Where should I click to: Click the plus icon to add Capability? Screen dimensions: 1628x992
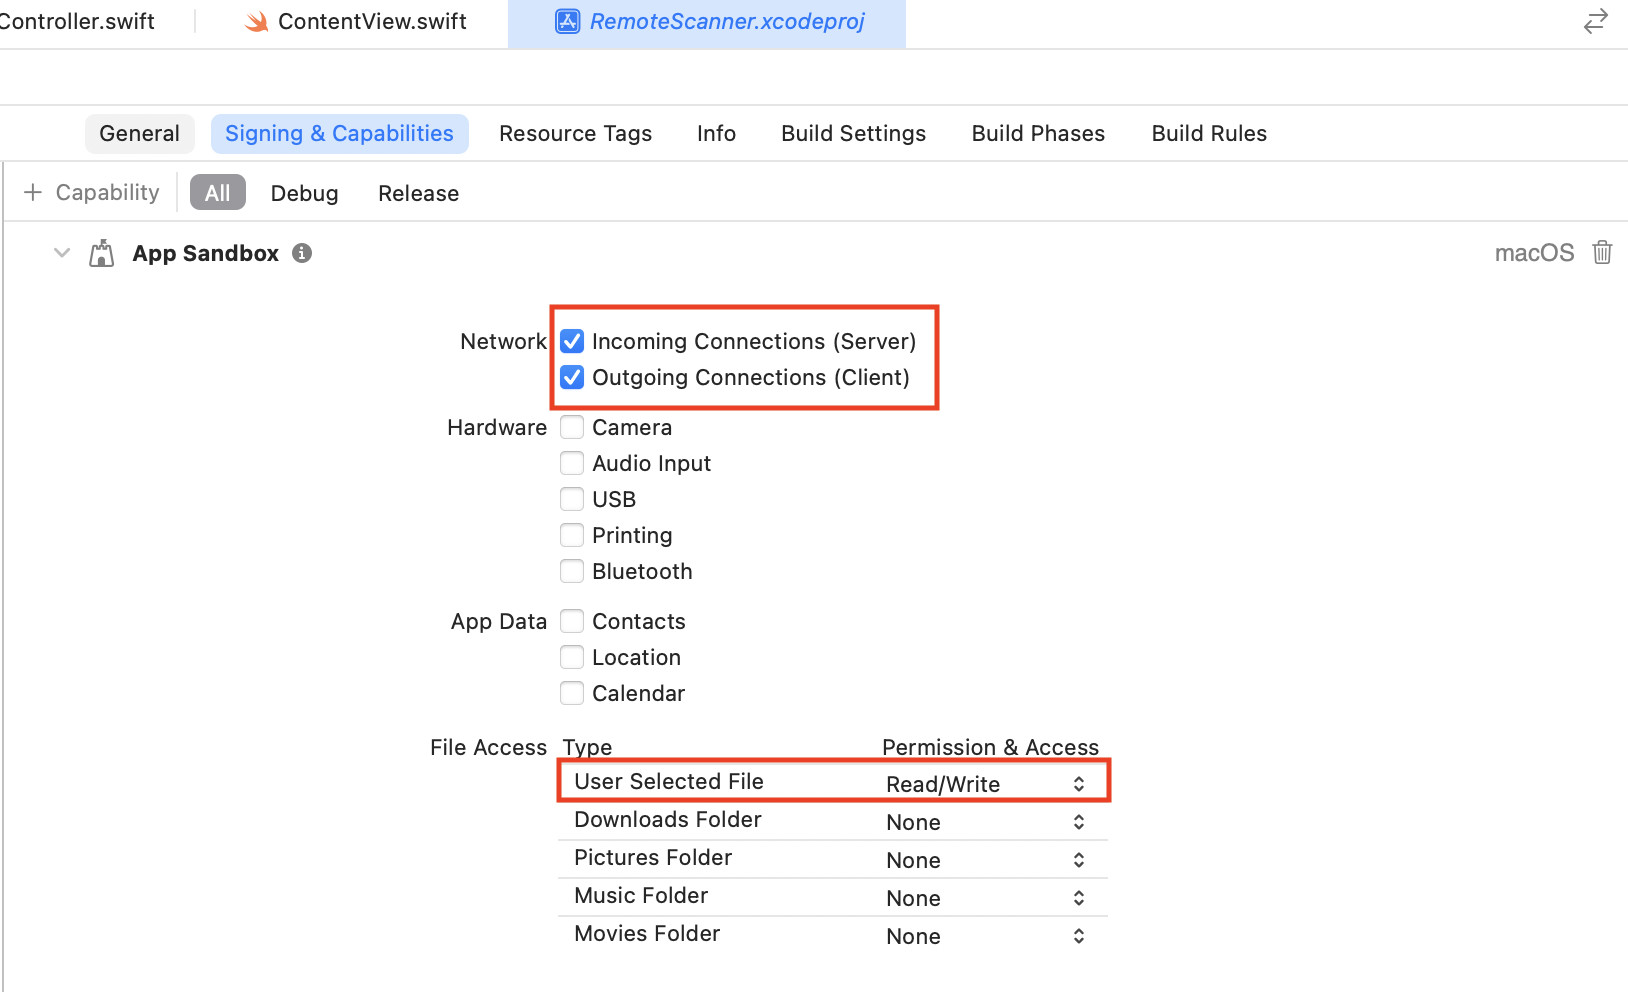point(33,192)
